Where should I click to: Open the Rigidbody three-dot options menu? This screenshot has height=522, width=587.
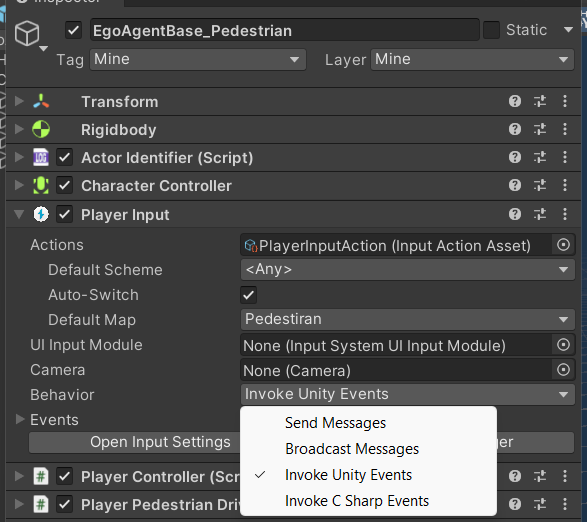click(x=565, y=129)
